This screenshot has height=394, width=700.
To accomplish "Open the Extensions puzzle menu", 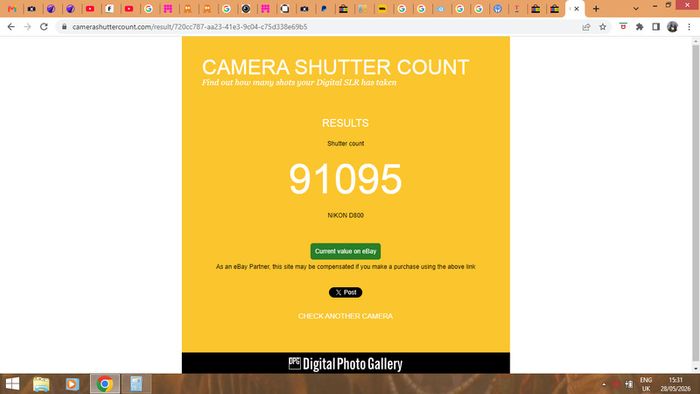I will pyautogui.click(x=640, y=27).
